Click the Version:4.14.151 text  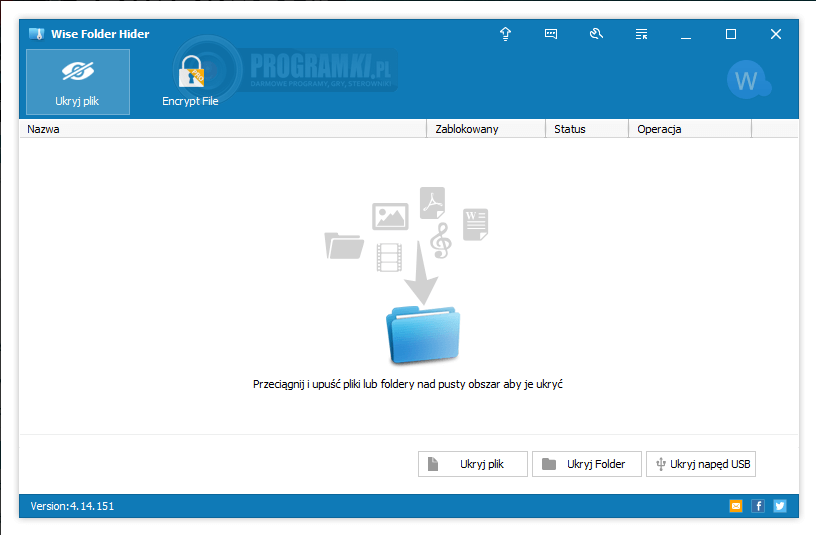click(x=72, y=506)
